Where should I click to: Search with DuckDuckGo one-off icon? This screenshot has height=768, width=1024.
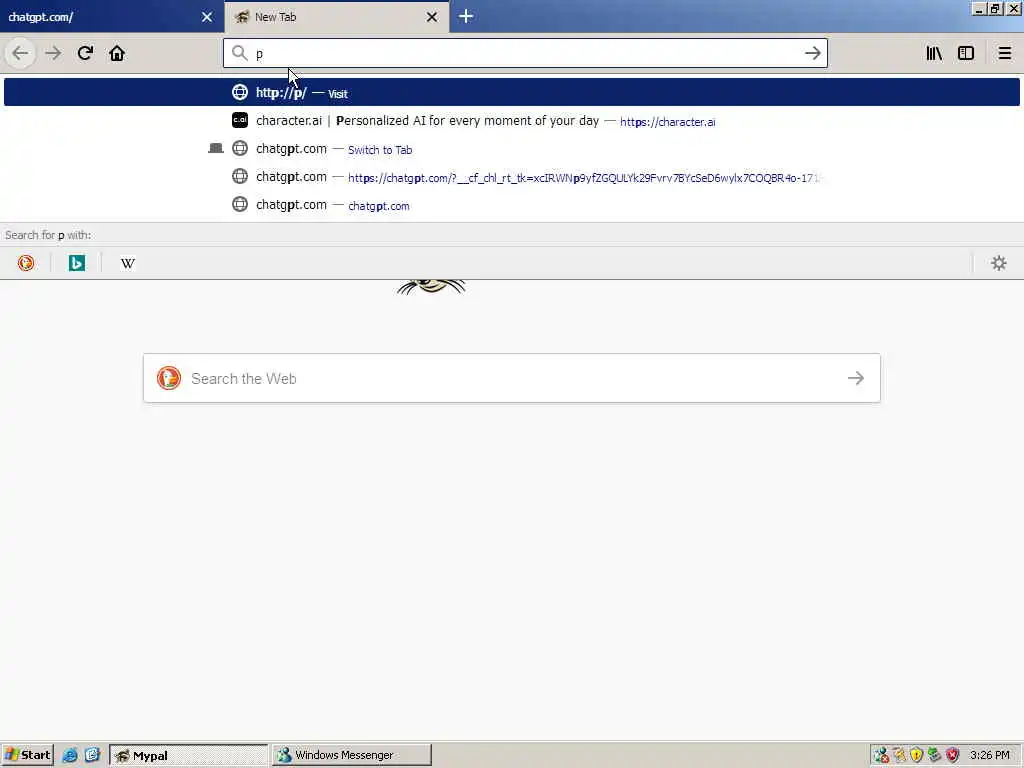pyautogui.click(x=26, y=263)
